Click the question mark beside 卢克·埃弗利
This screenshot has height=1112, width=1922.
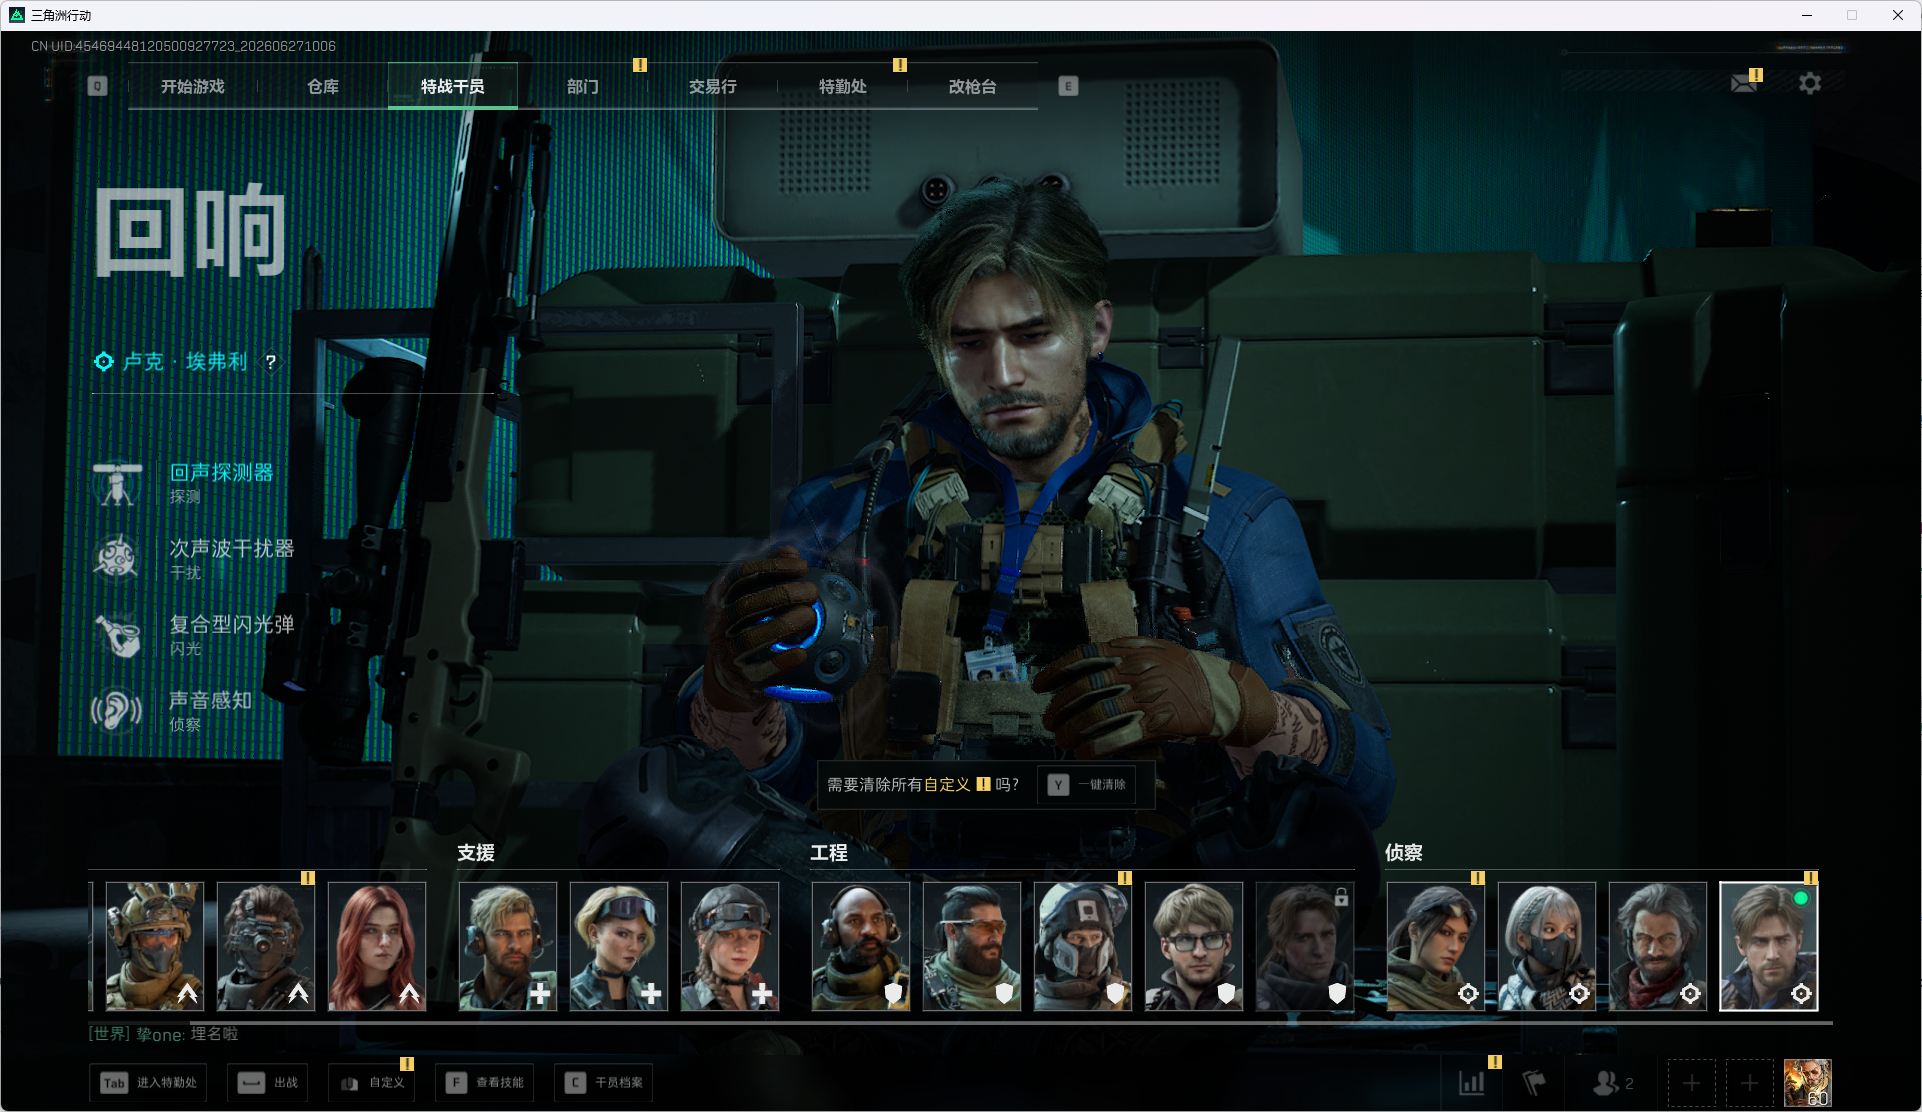(x=270, y=362)
